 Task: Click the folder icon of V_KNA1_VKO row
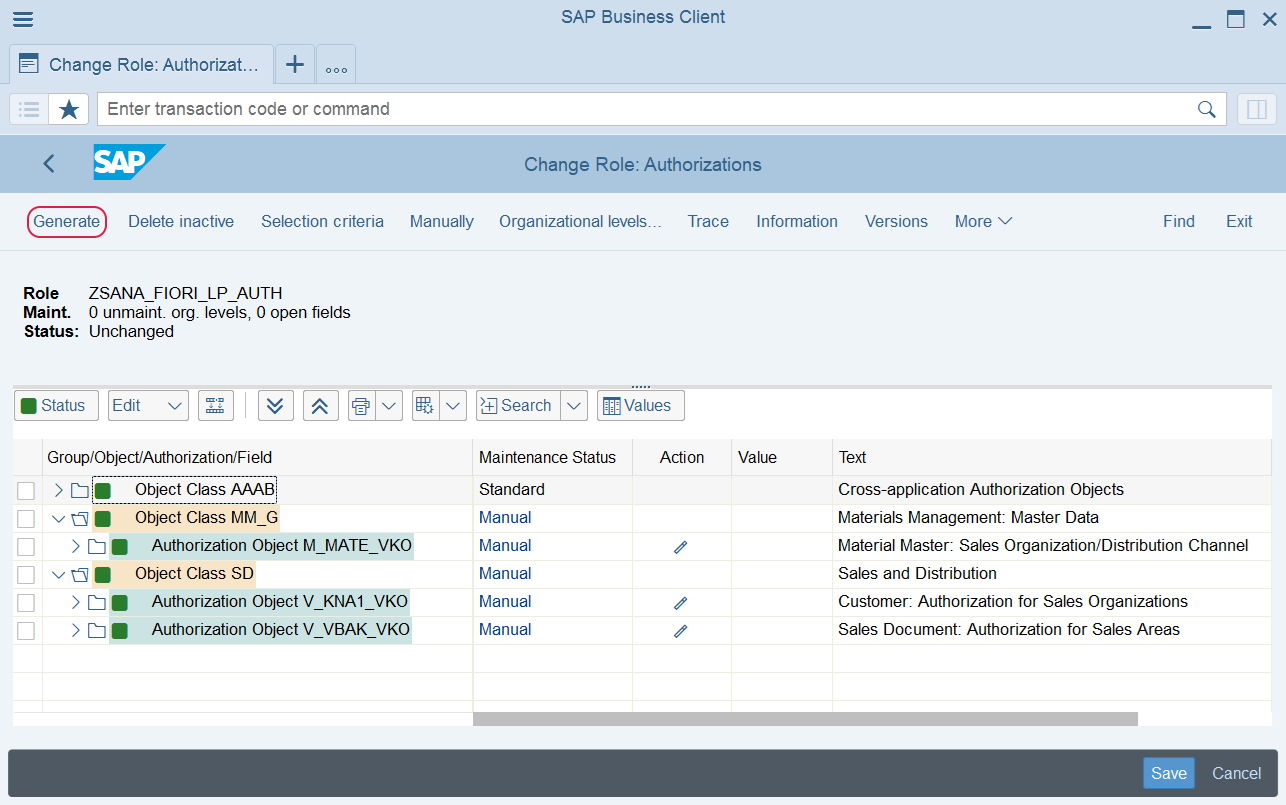97,603
